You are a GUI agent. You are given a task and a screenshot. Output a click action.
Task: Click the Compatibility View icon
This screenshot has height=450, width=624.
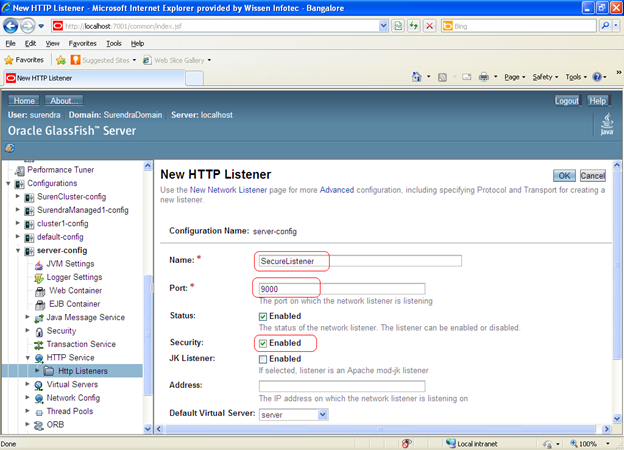coord(398,26)
